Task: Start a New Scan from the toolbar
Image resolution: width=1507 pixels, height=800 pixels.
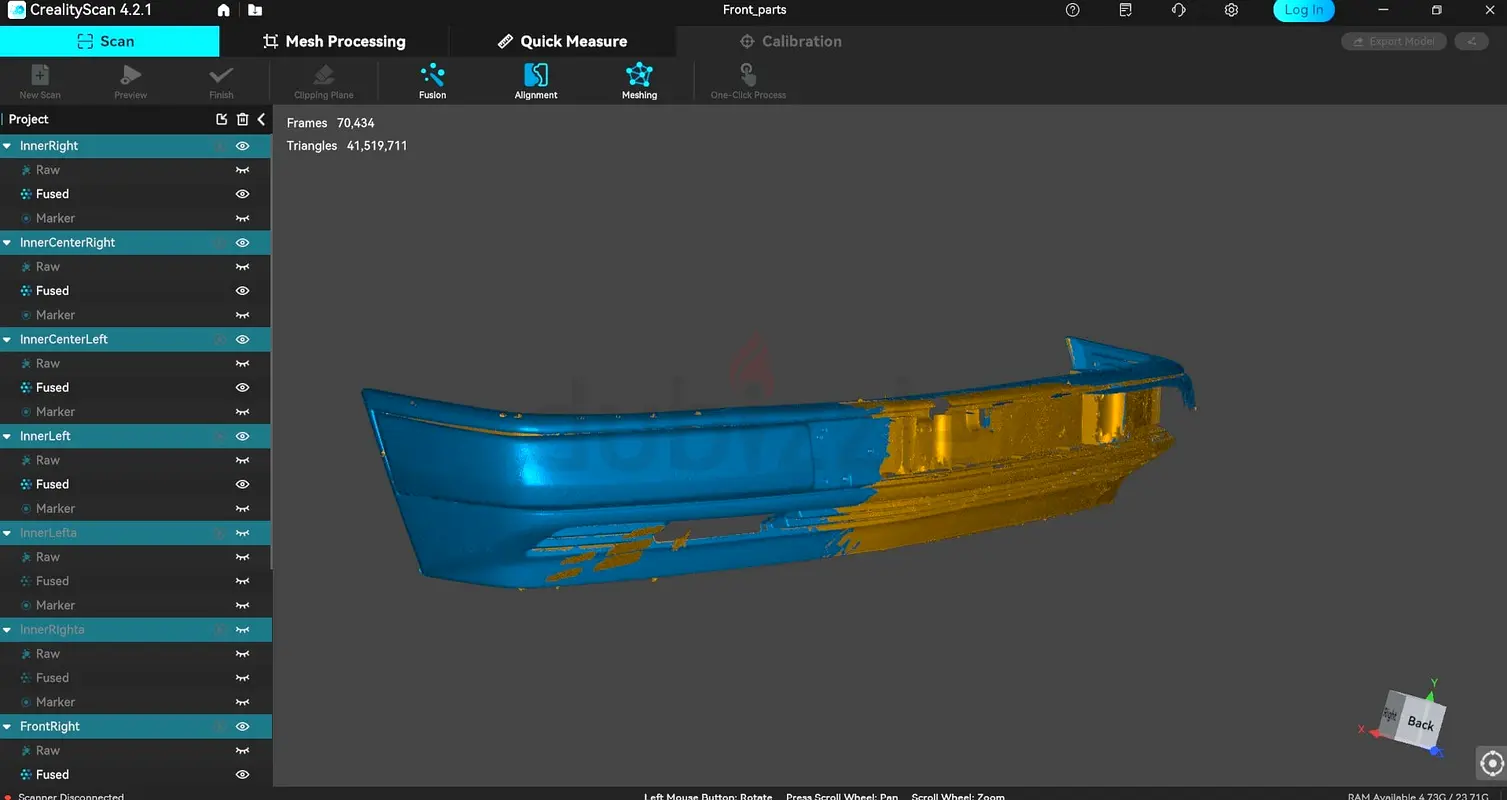Action: pos(40,81)
